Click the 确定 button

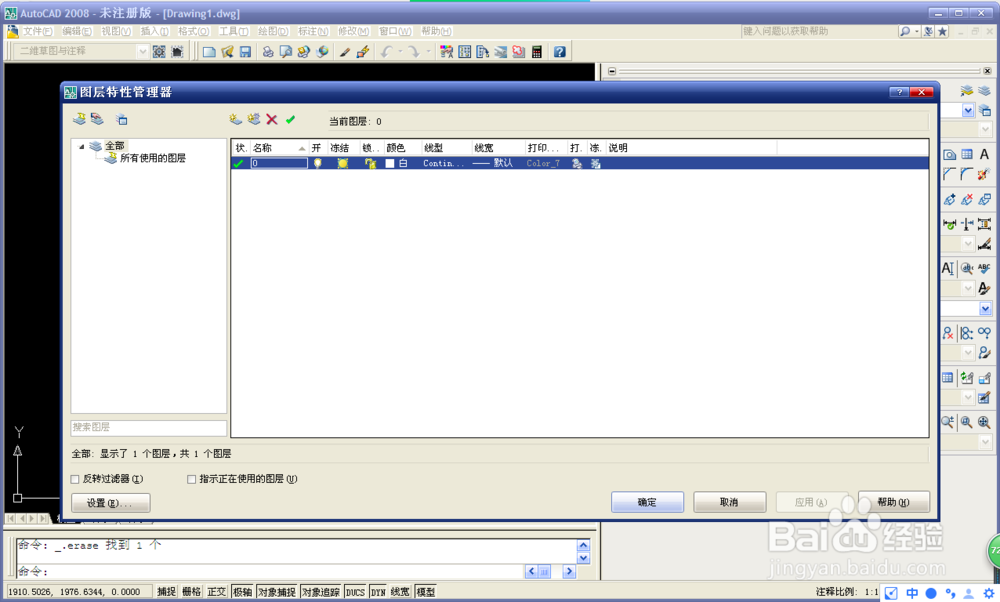tap(647, 502)
